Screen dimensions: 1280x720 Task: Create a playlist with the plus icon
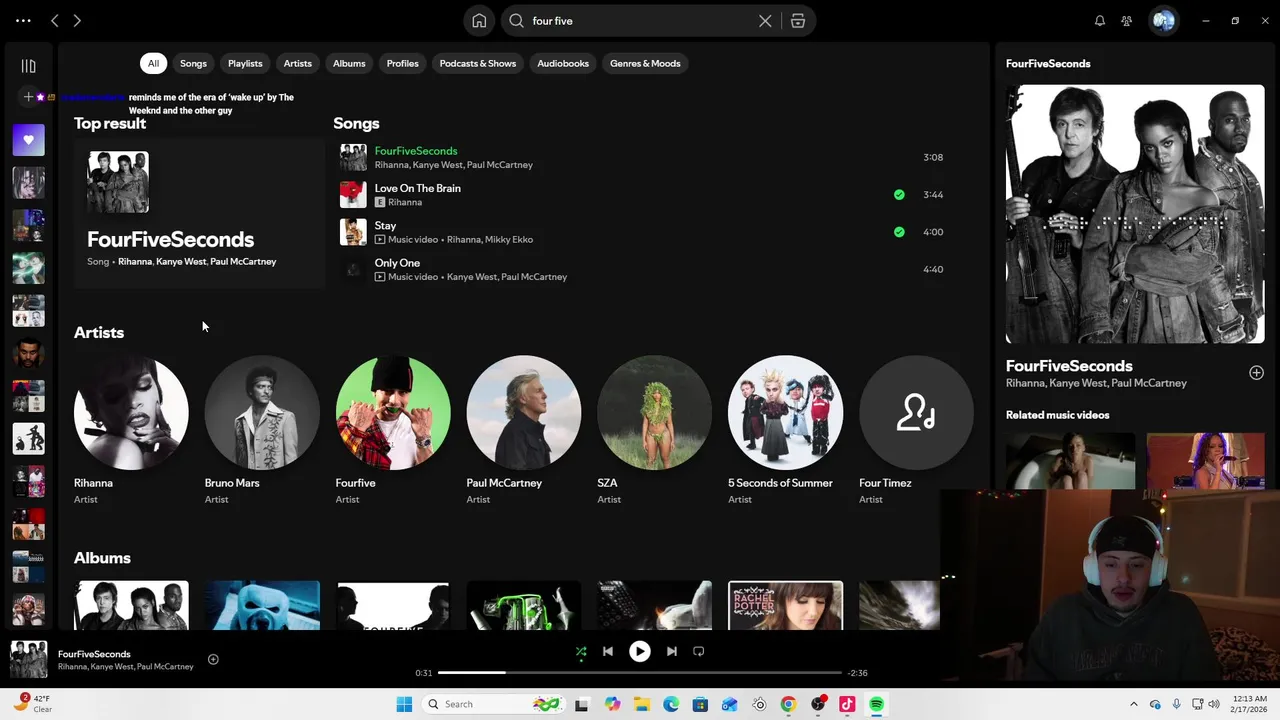(x=28, y=97)
